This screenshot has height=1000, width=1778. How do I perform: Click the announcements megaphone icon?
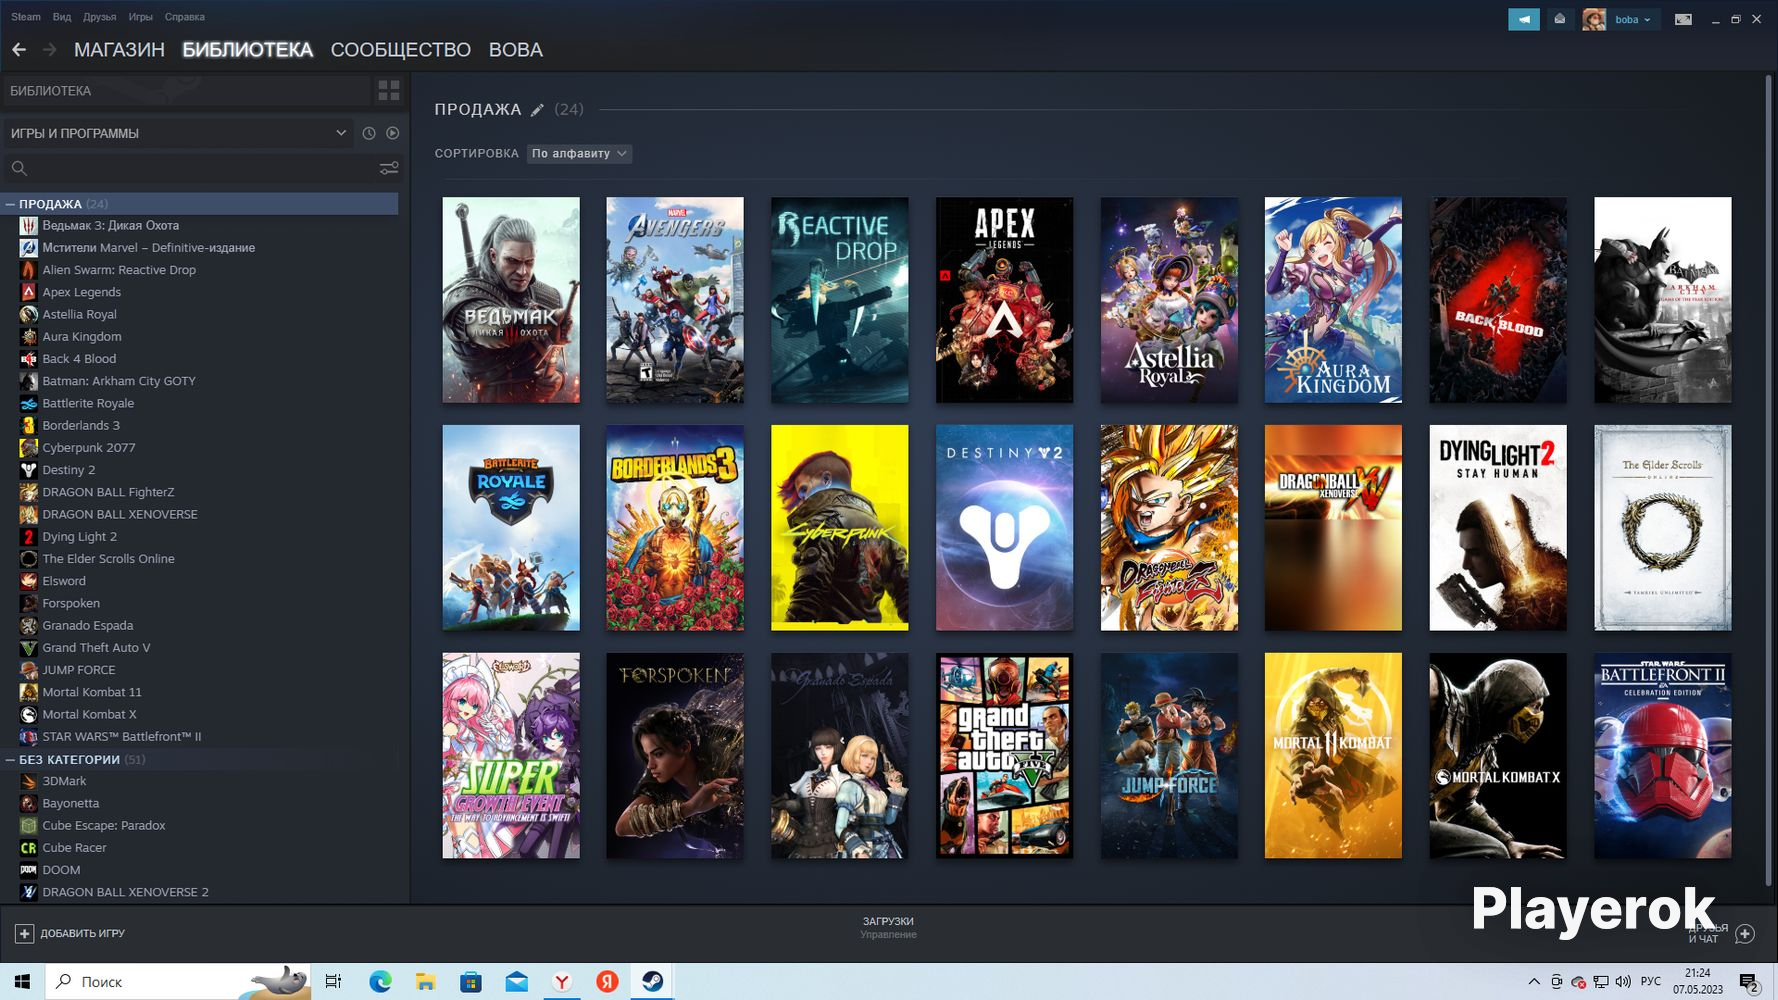[x=1523, y=19]
